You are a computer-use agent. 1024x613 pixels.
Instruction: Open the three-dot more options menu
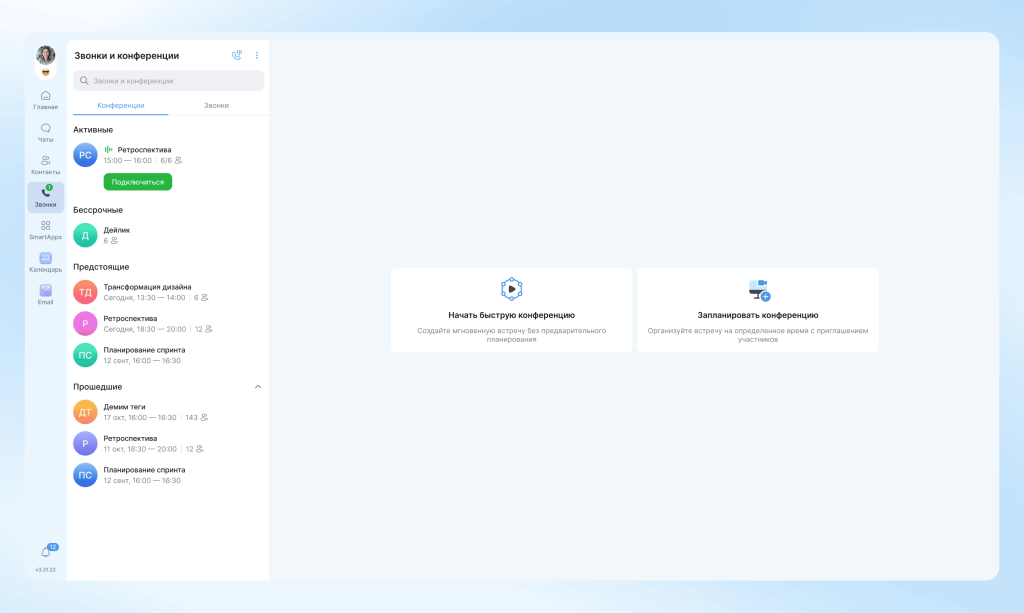257,56
